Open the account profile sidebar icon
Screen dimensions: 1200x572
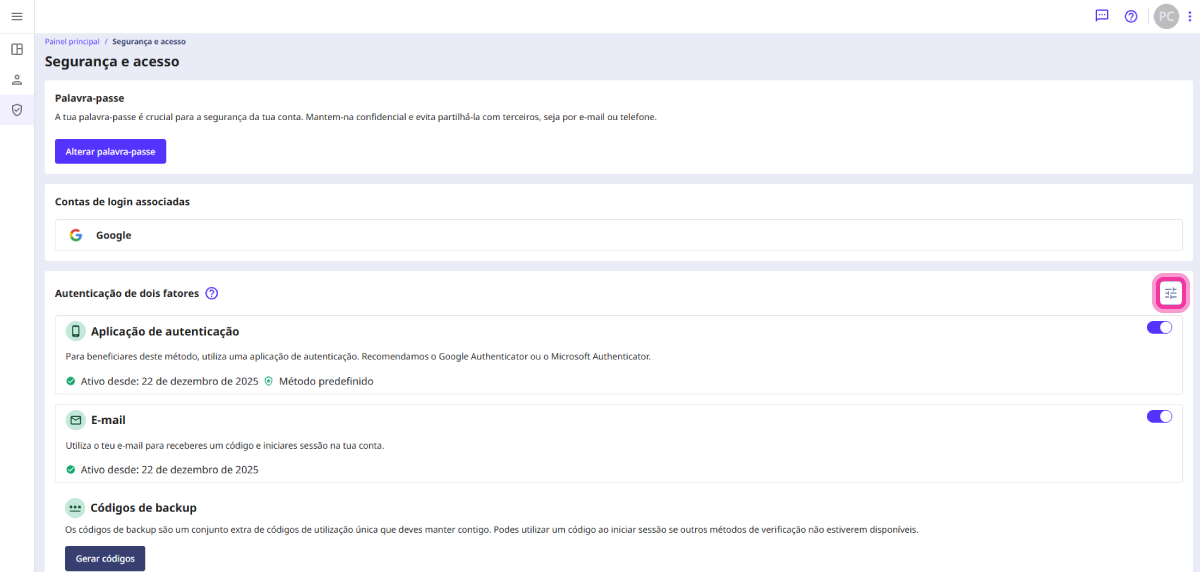(17, 79)
